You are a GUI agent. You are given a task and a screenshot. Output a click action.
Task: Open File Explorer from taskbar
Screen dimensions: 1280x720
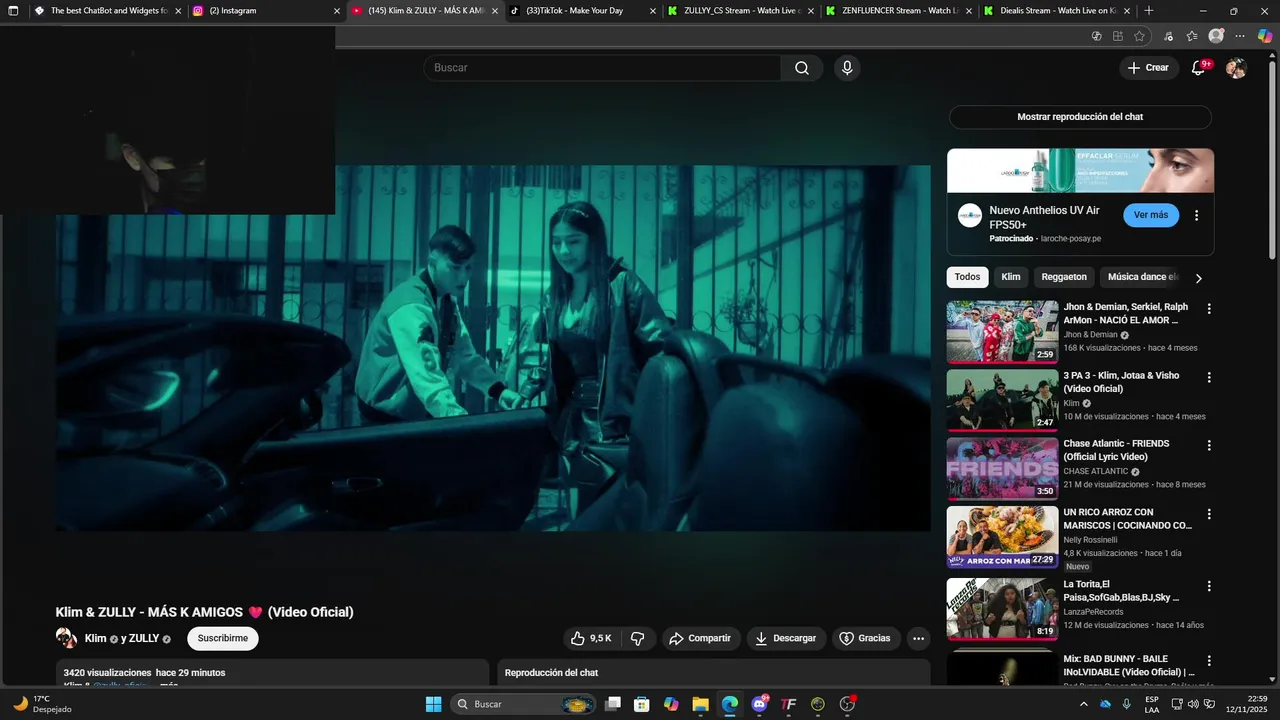point(700,704)
